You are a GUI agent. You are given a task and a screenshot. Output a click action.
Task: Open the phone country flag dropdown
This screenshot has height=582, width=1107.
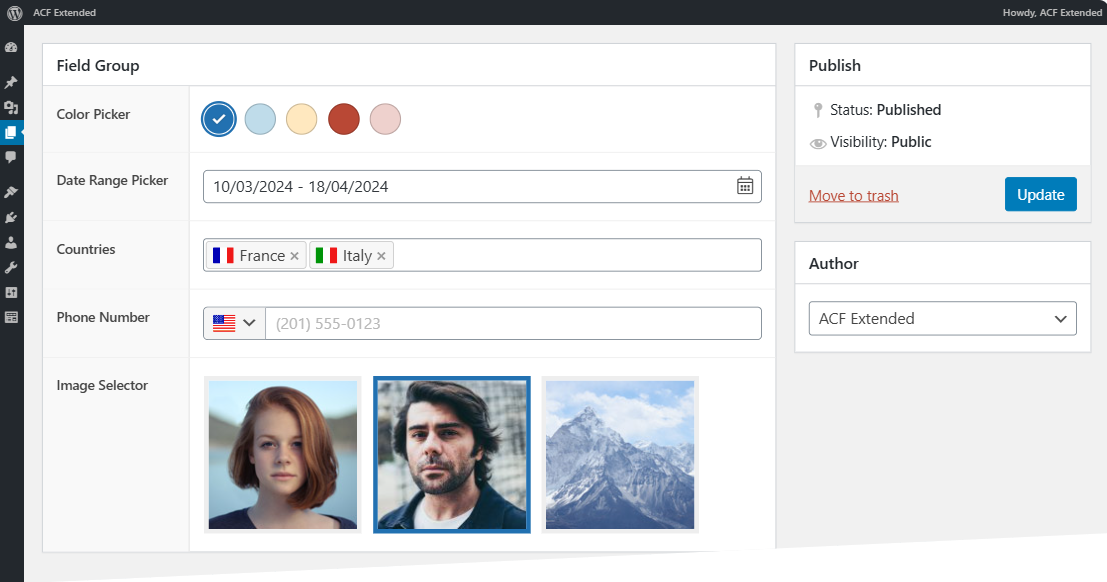pyautogui.click(x=234, y=323)
